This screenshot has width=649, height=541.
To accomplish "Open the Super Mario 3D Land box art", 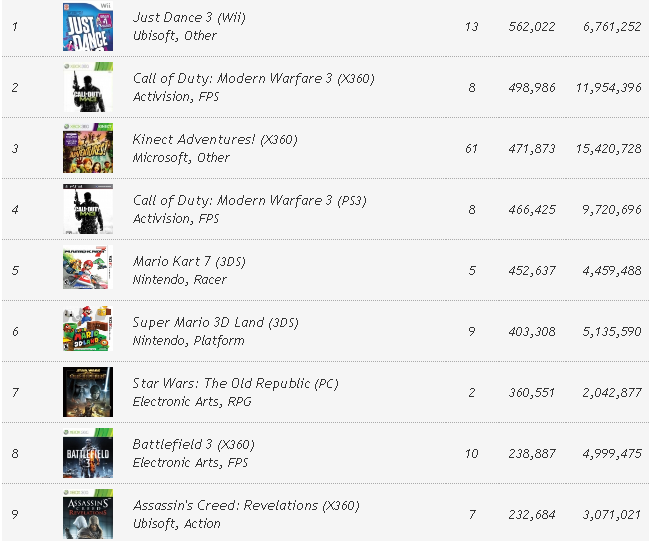I will [88, 328].
